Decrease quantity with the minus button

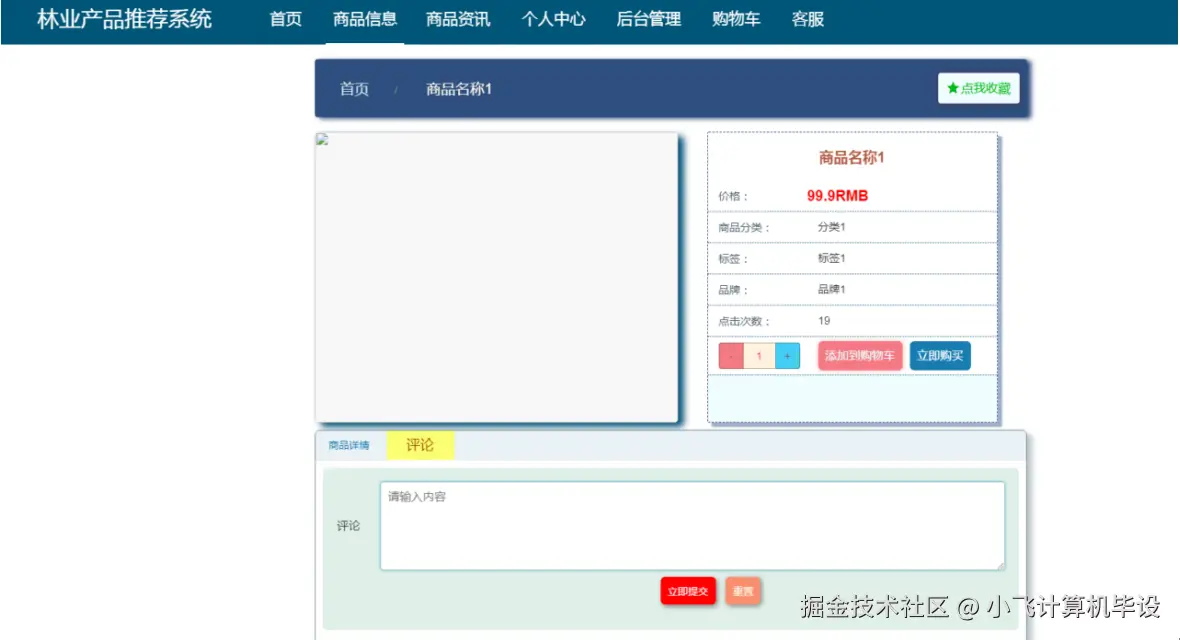(731, 355)
